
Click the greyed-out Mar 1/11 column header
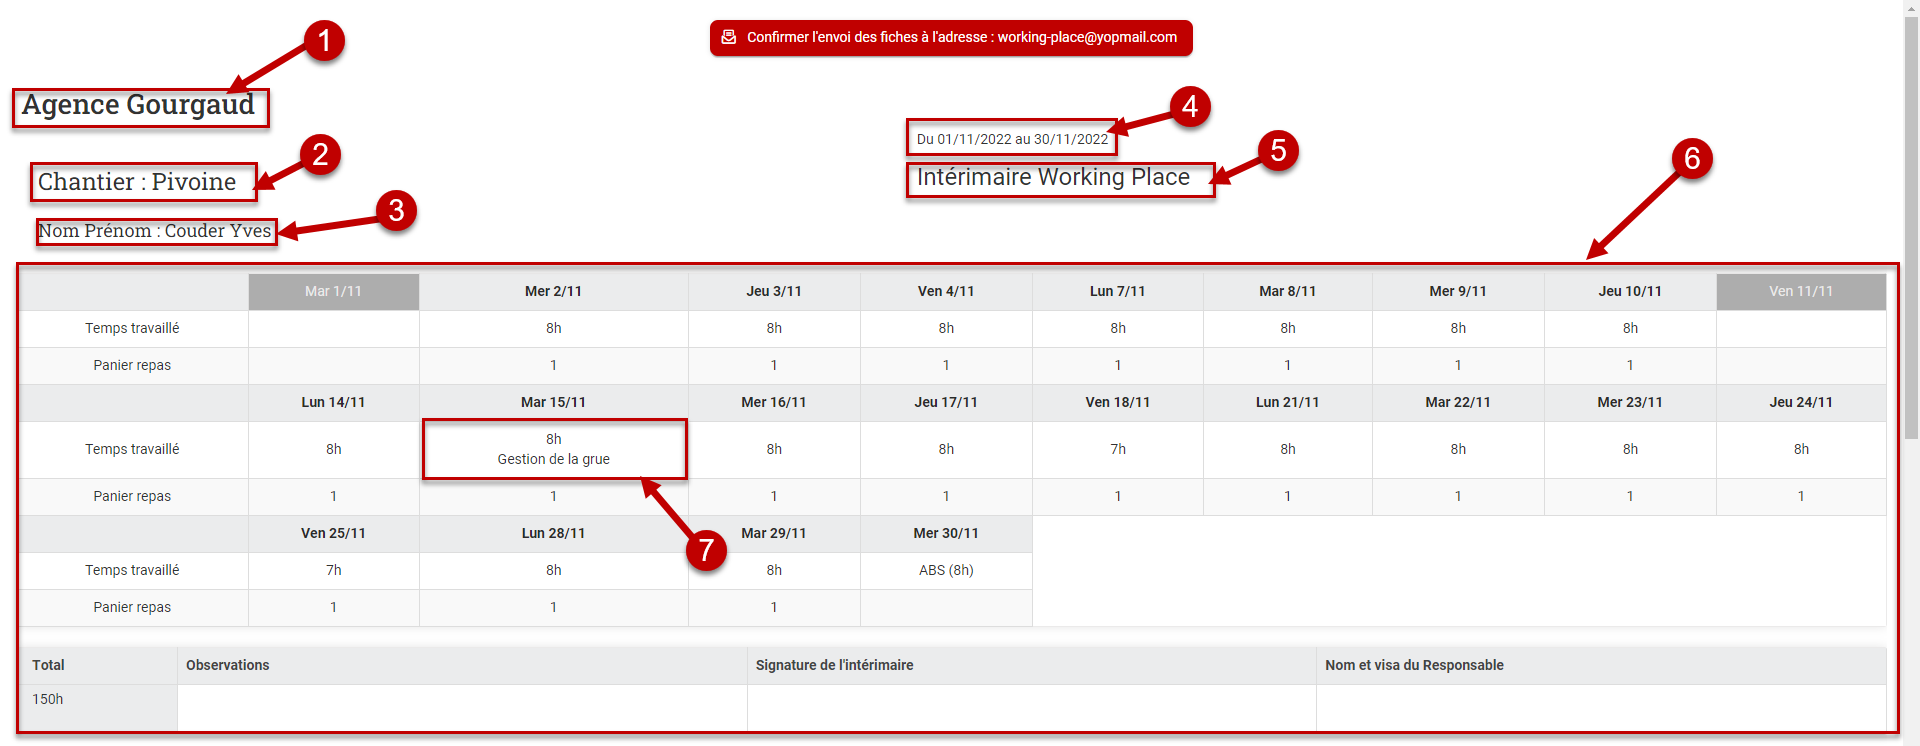(333, 291)
